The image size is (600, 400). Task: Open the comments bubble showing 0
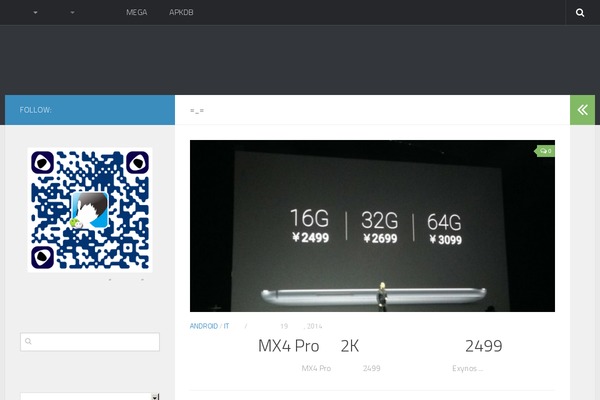coord(545,151)
